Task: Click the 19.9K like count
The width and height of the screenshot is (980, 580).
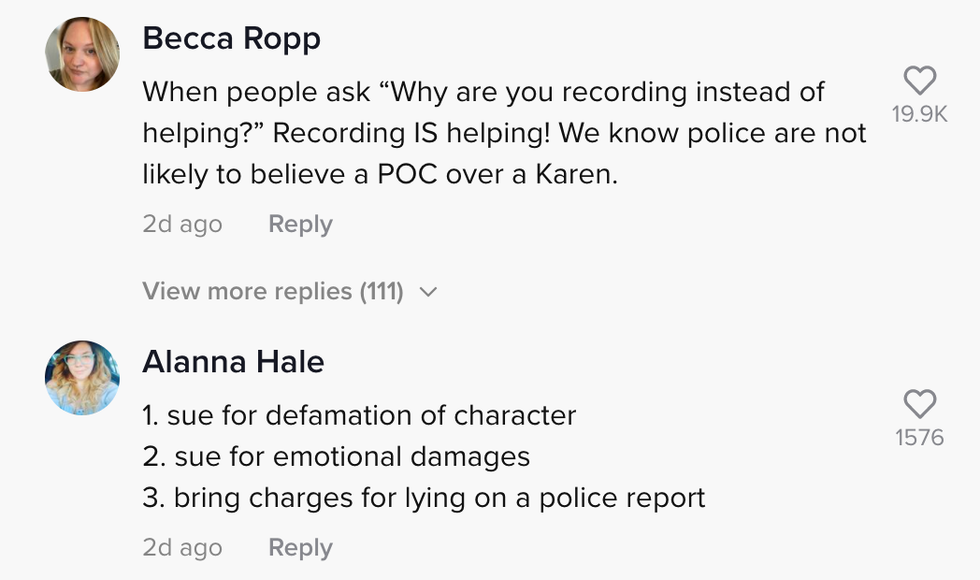Action: (919, 115)
